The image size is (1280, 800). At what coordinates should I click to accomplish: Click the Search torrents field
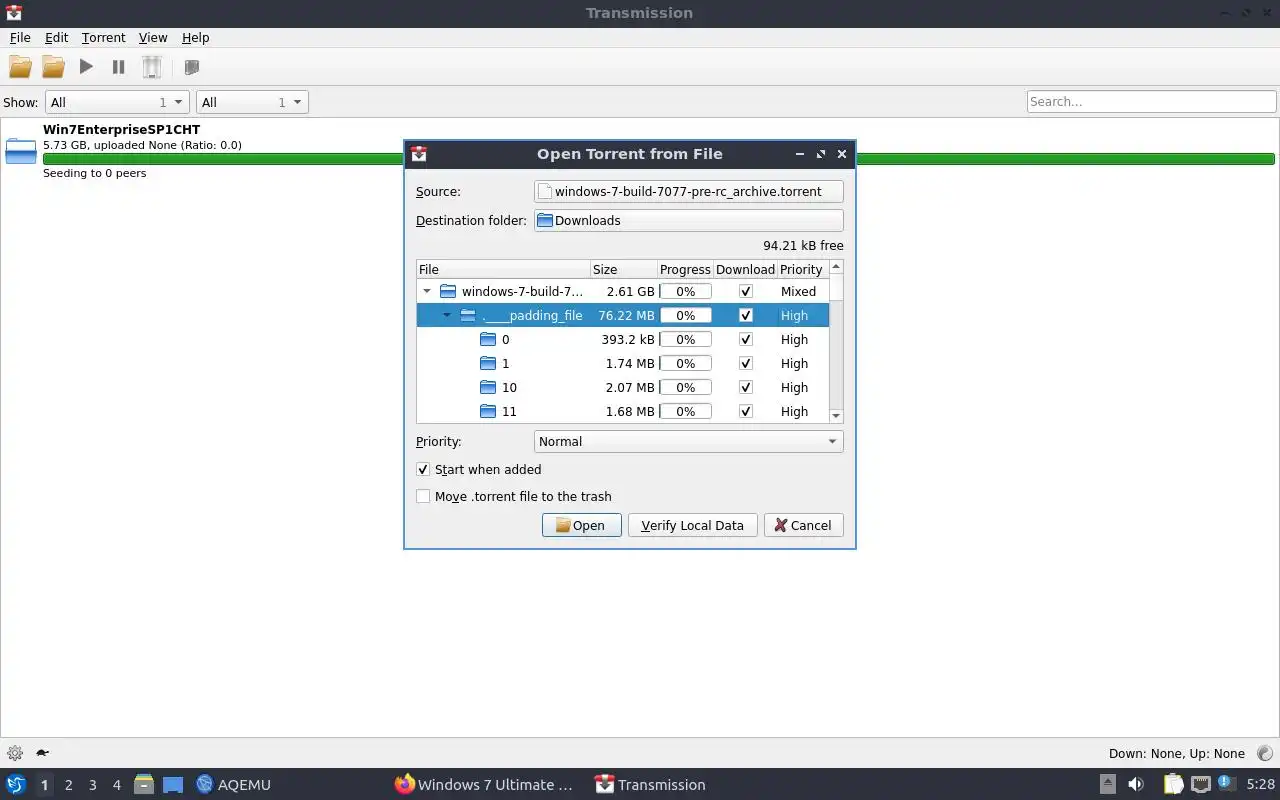click(x=1151, y=101)
